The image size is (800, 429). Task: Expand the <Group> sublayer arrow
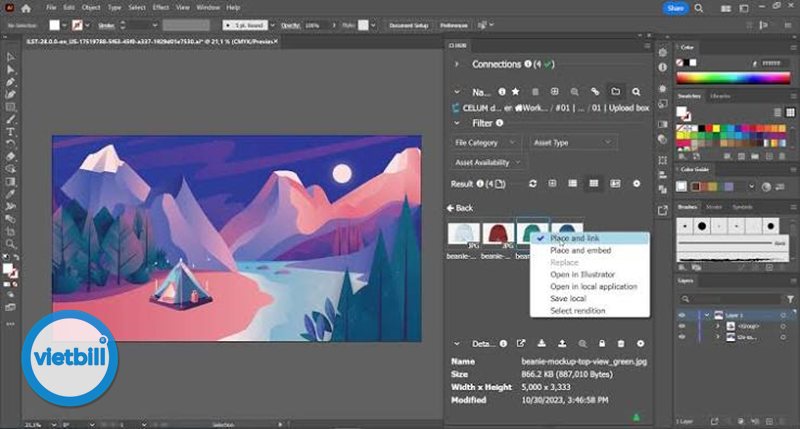point(717,326)
